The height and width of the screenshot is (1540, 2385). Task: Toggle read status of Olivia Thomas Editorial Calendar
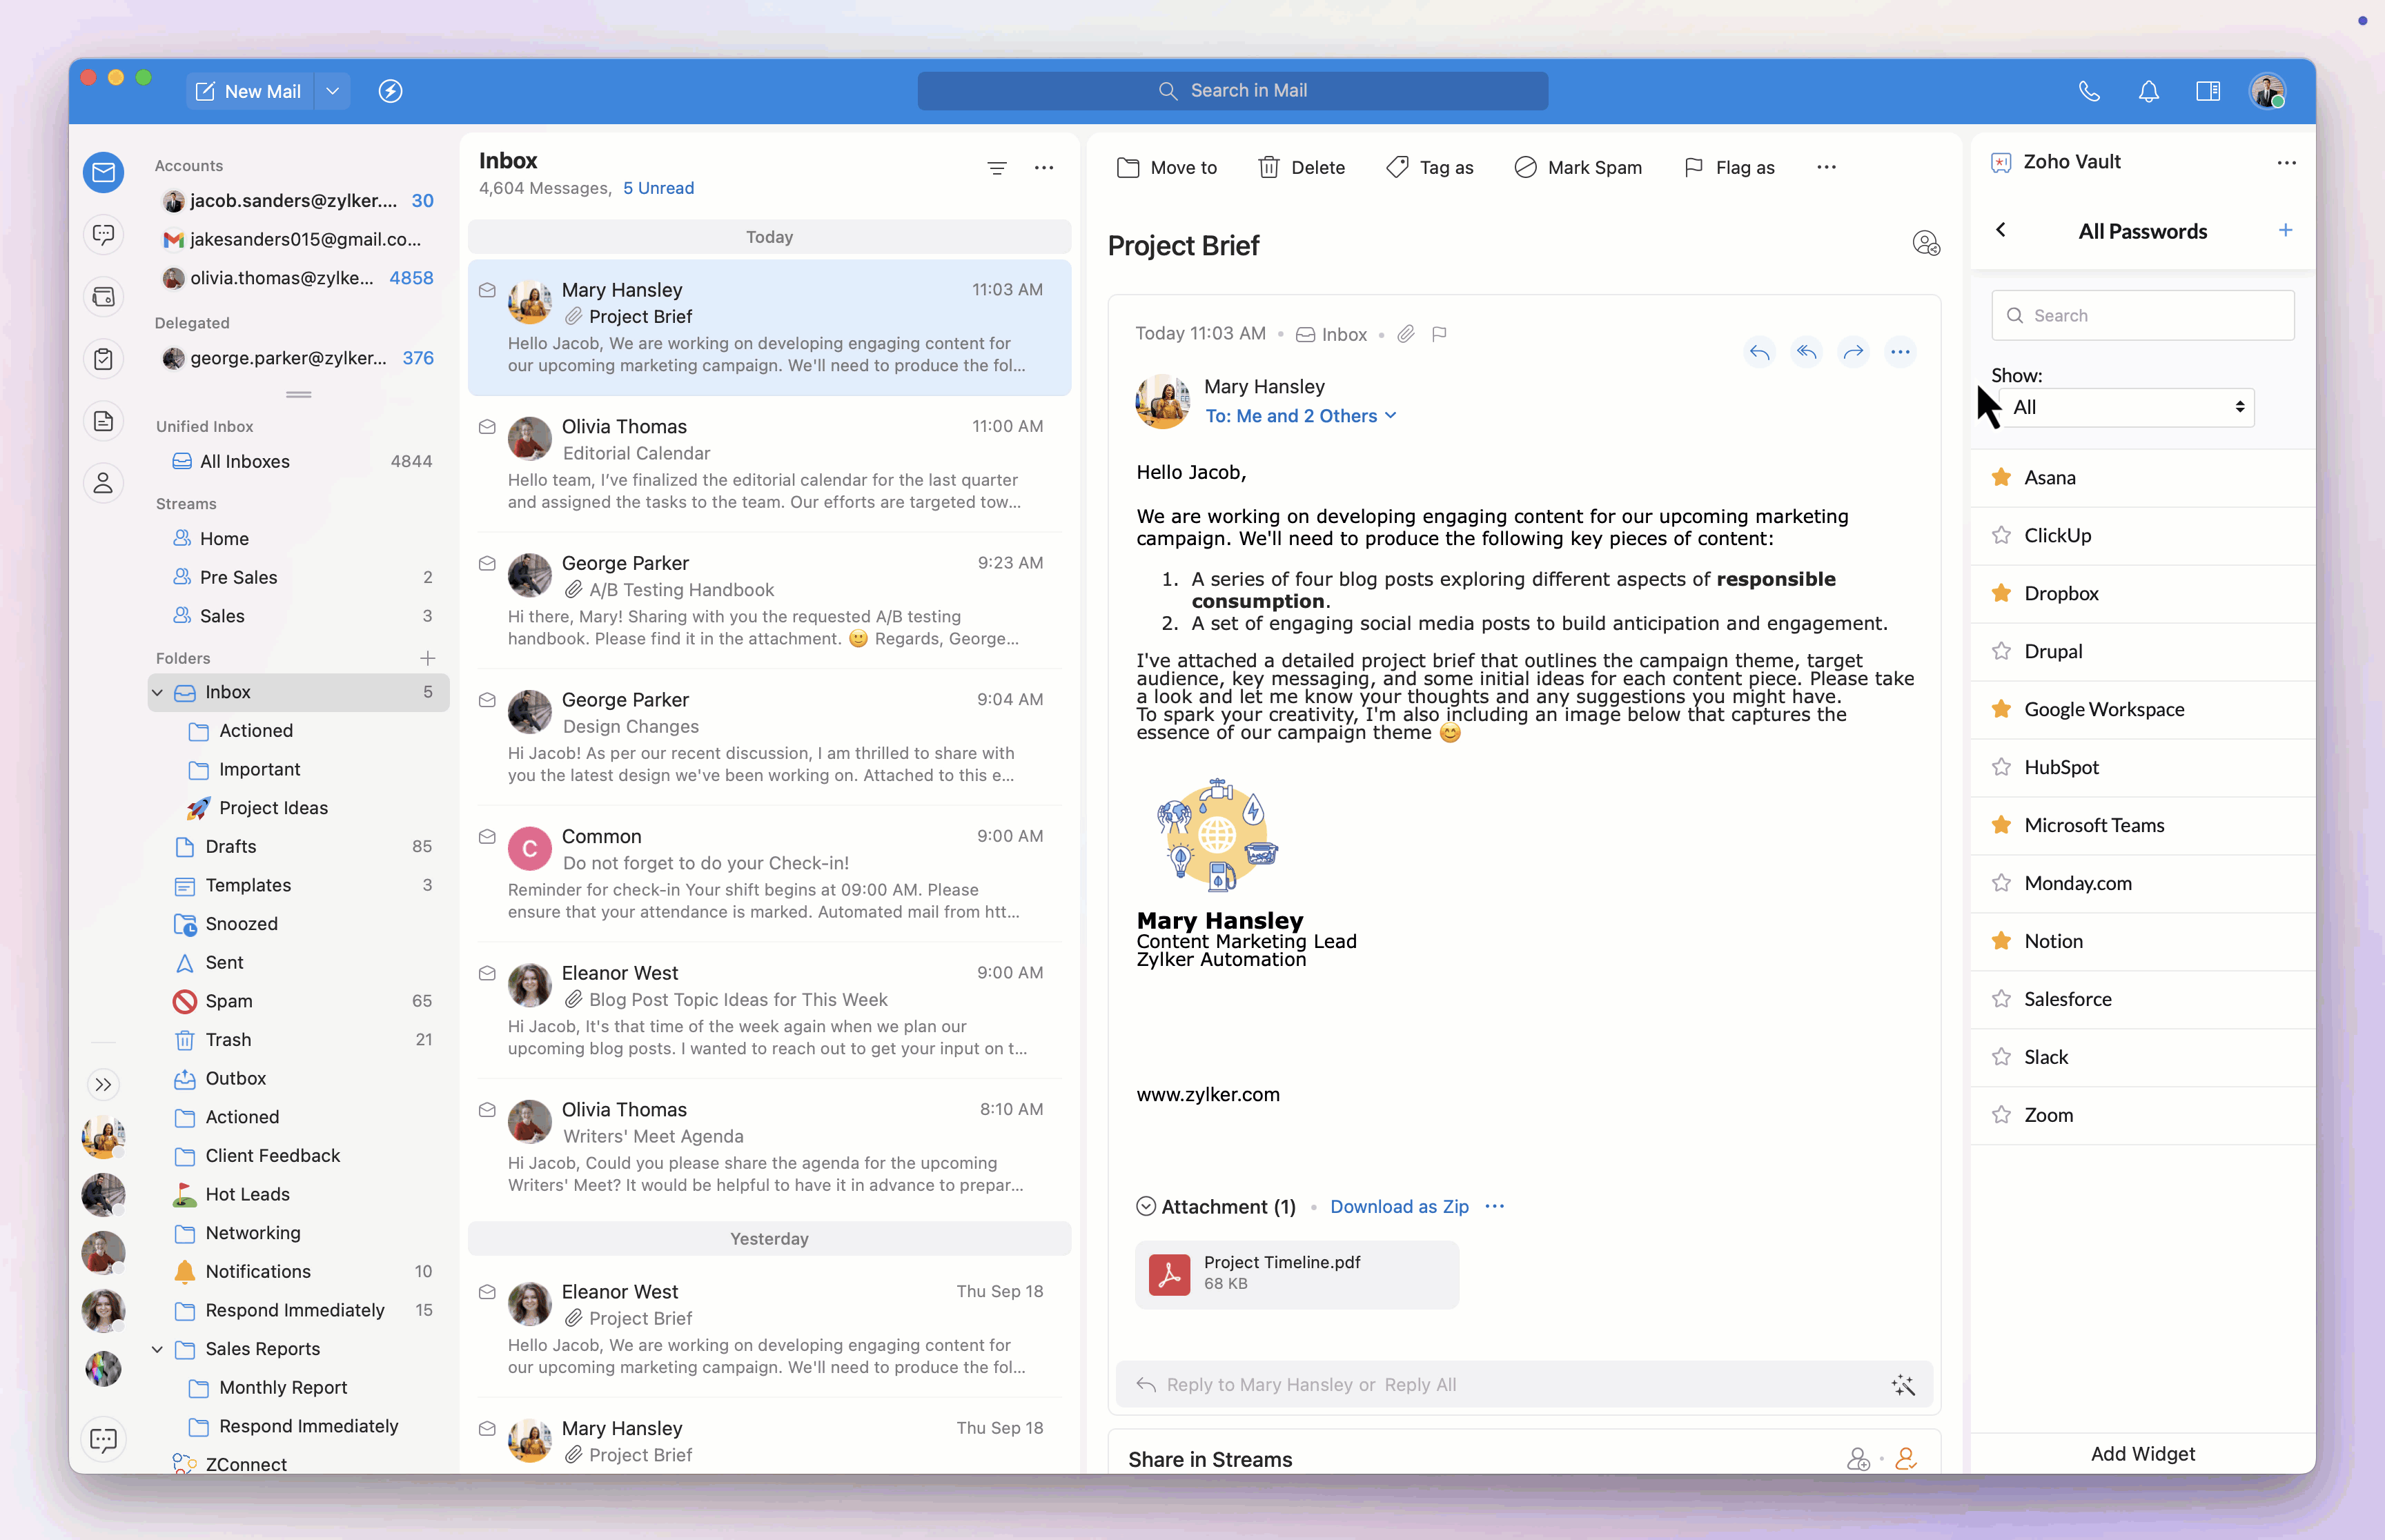coord(487,427)
